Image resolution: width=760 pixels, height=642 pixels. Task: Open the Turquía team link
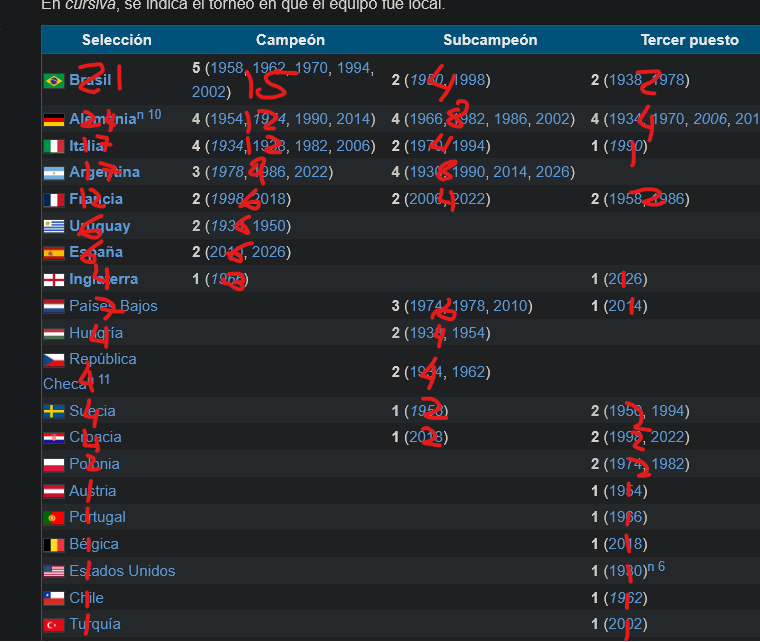[x=95, y=624]
